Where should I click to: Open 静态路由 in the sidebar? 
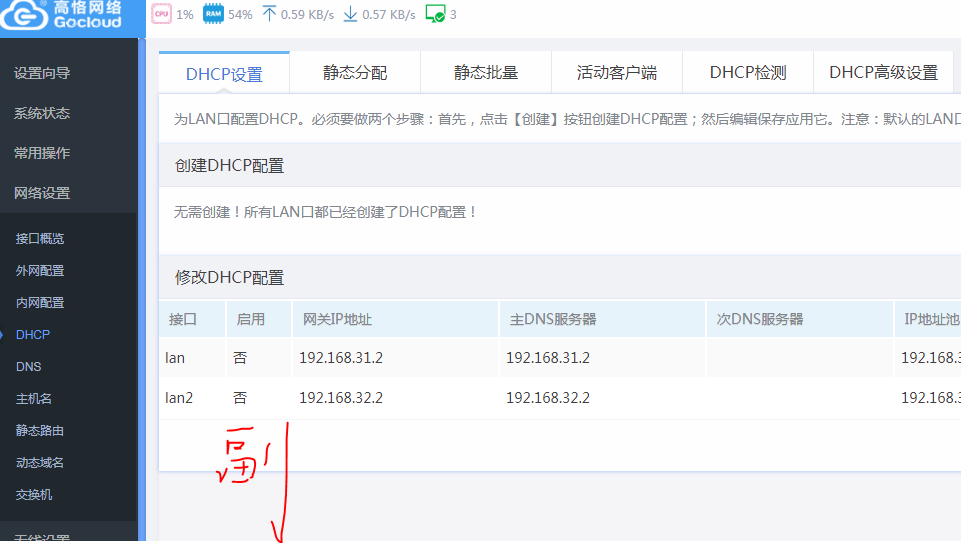click(40, 430)
